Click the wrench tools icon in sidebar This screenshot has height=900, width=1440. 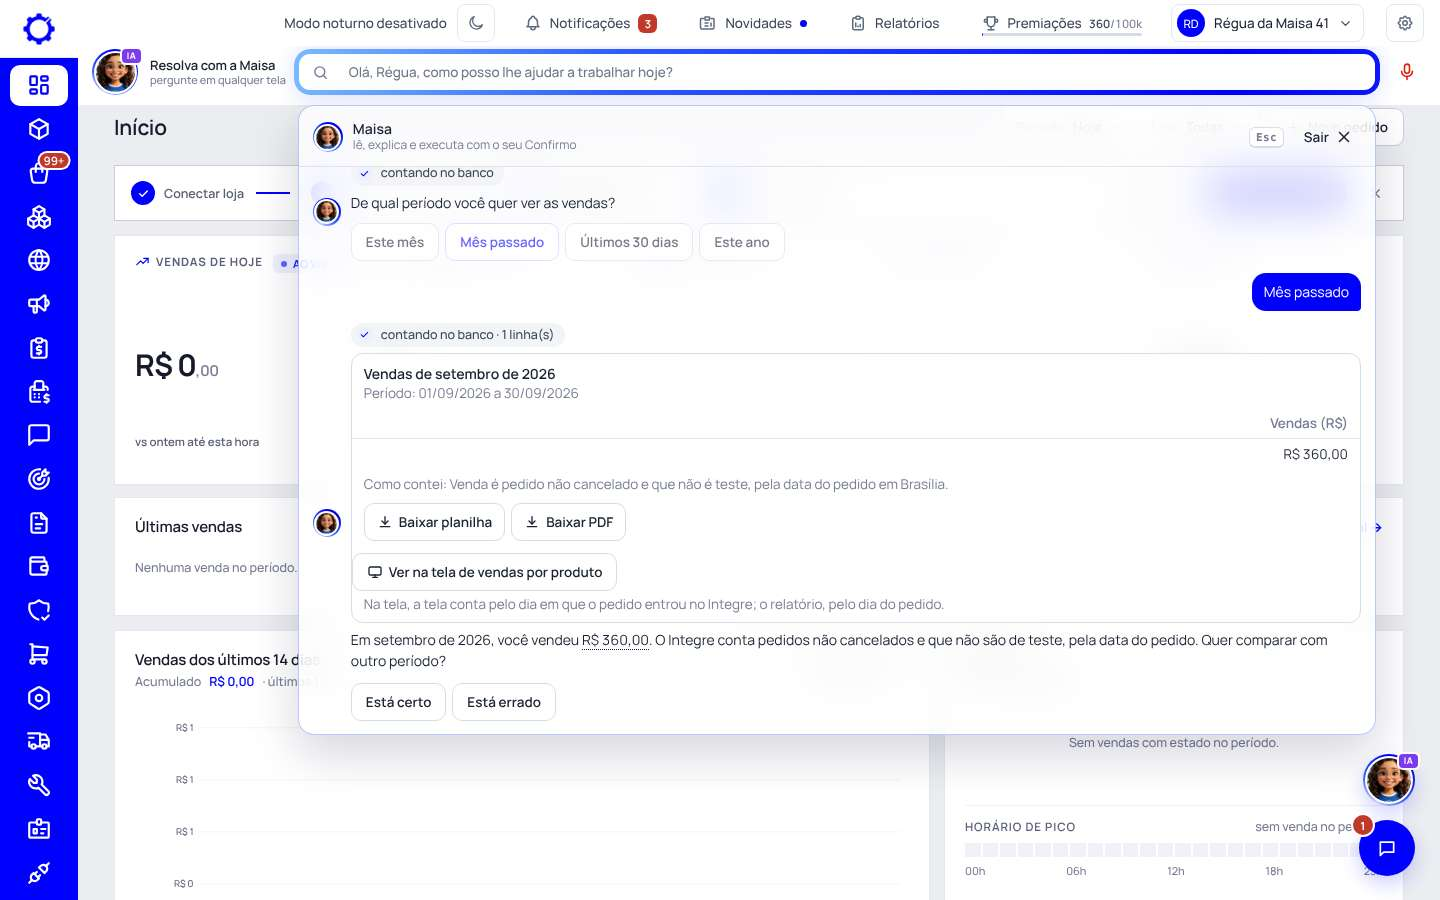tap(39, 785)
